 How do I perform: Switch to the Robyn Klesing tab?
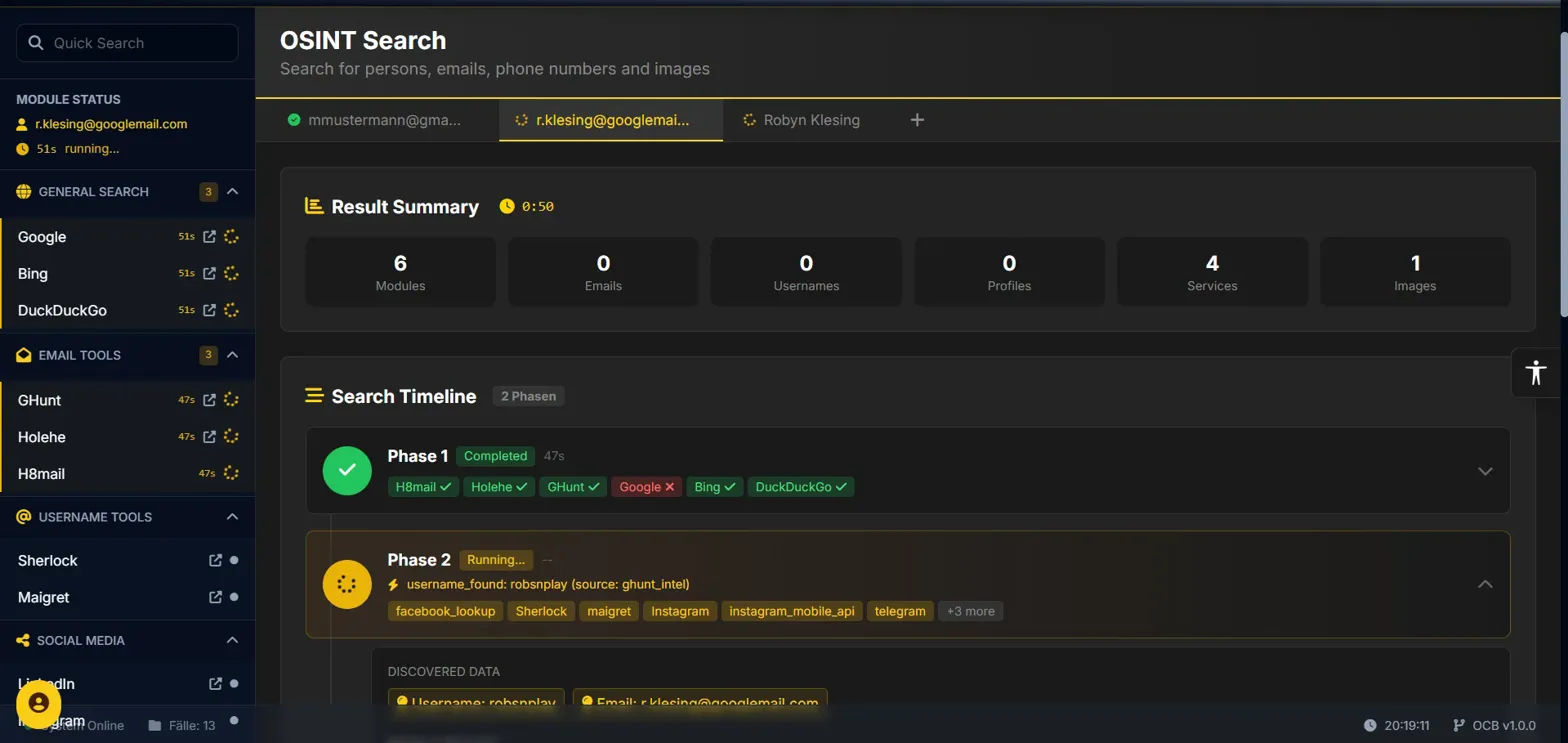pyautogui.click(x=801, y=120)
